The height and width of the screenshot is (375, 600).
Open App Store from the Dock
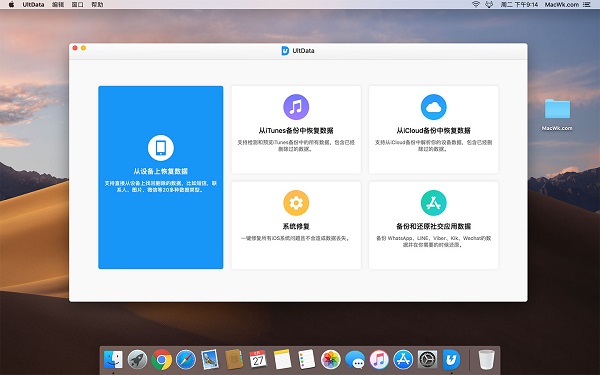coord(403,359)
